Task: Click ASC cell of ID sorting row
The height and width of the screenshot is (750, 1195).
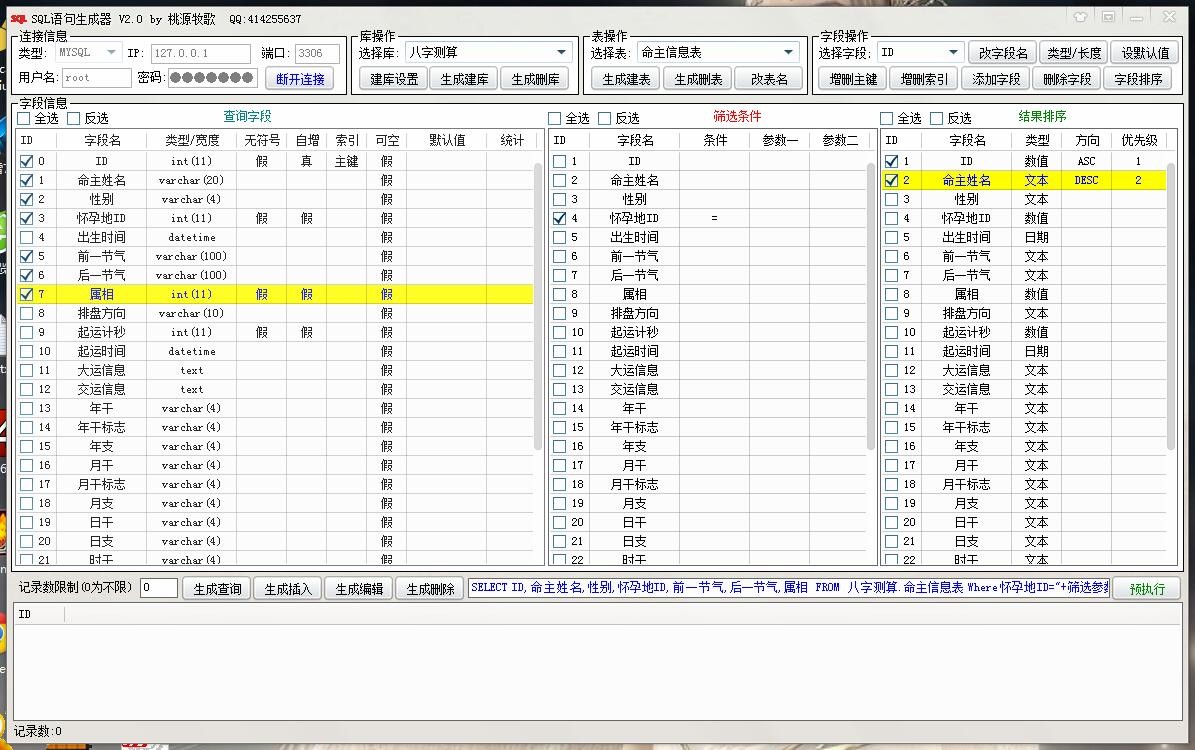Action: 1086,162
